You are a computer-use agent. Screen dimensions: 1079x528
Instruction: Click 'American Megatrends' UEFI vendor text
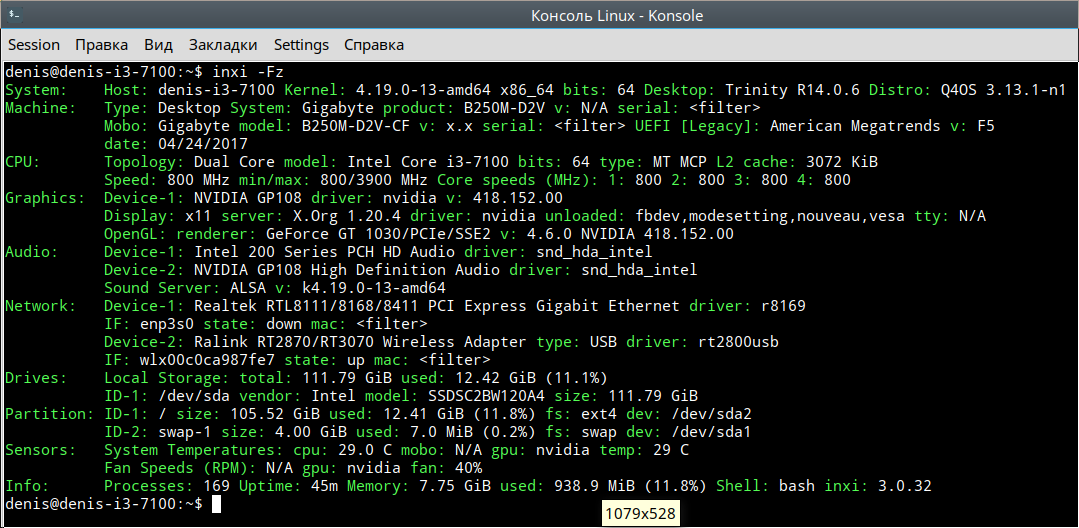tap(856, 126)
